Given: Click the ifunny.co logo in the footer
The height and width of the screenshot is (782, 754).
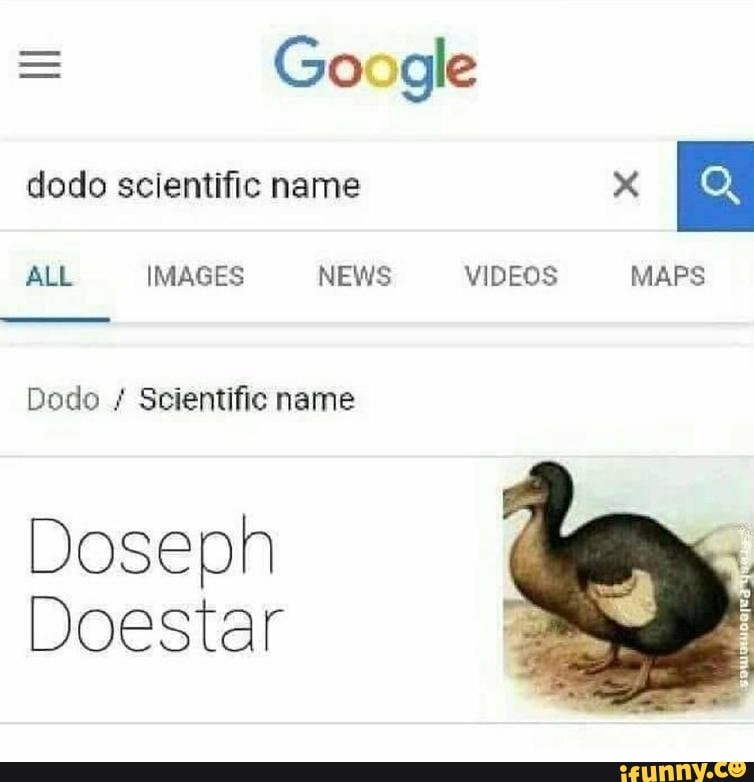Looking at the screenshot, I should pyautogui.click(x=683, y=772).
